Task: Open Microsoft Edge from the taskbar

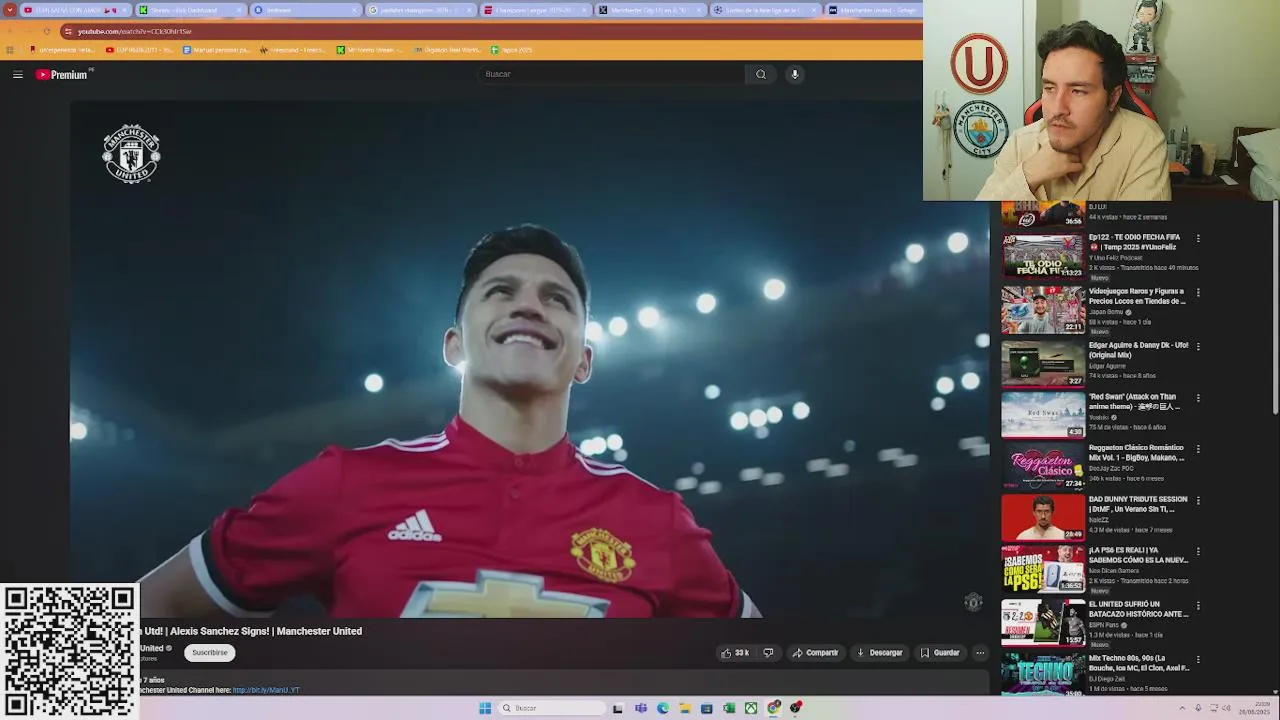Action: click(x=663, y=708)
